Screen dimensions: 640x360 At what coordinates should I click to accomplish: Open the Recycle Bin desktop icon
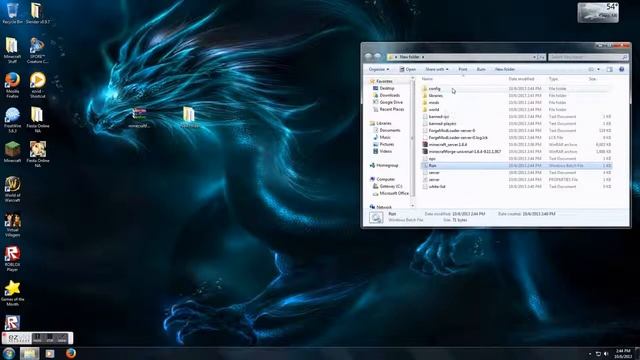pos(12,13)
